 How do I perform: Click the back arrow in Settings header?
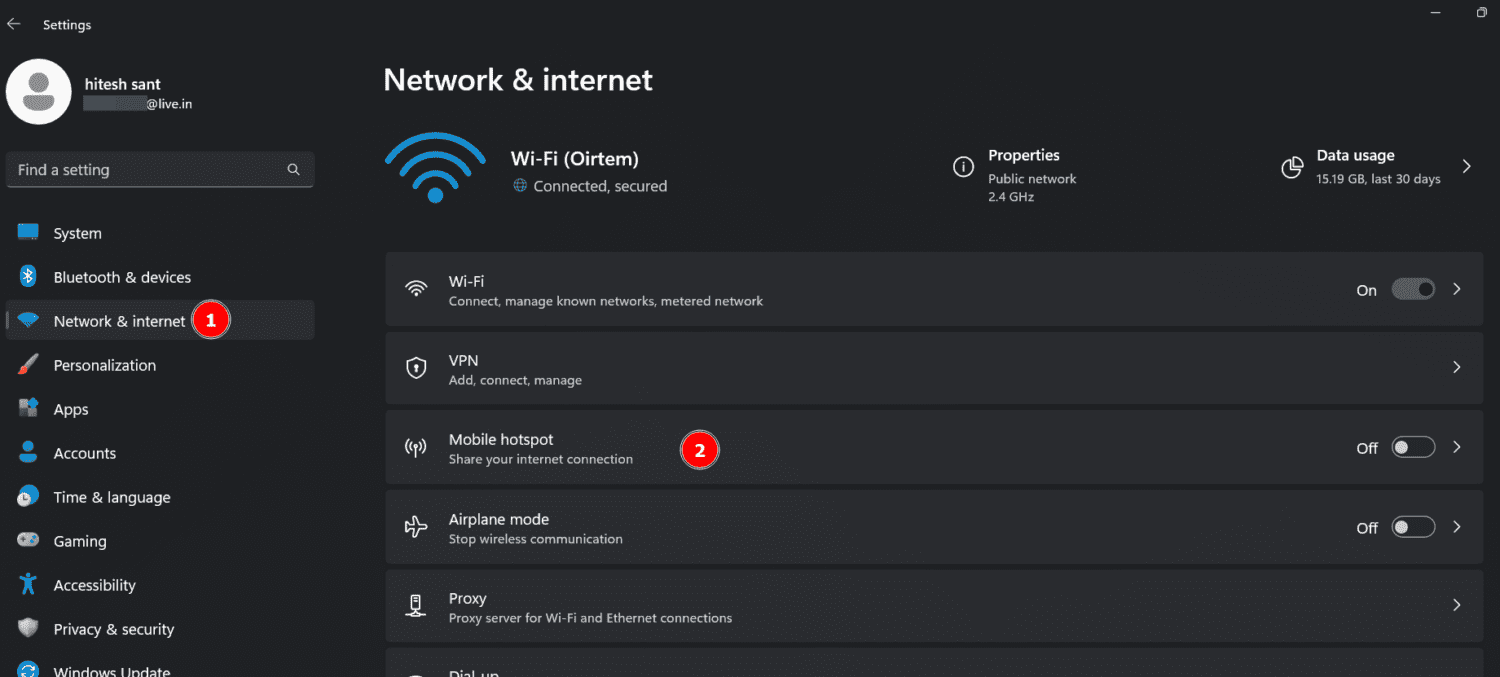click(14, 24)
